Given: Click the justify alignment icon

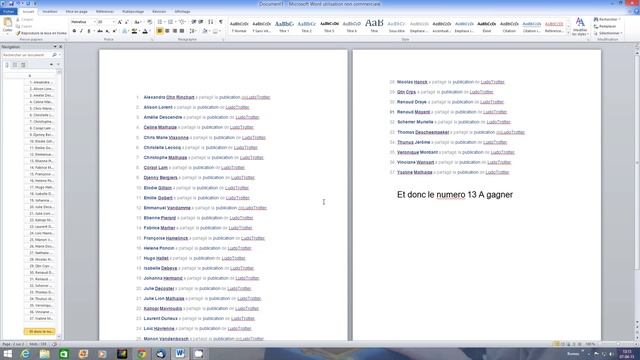Looking at the screenshot, I should pyautogui.click(x=182, y=31).
